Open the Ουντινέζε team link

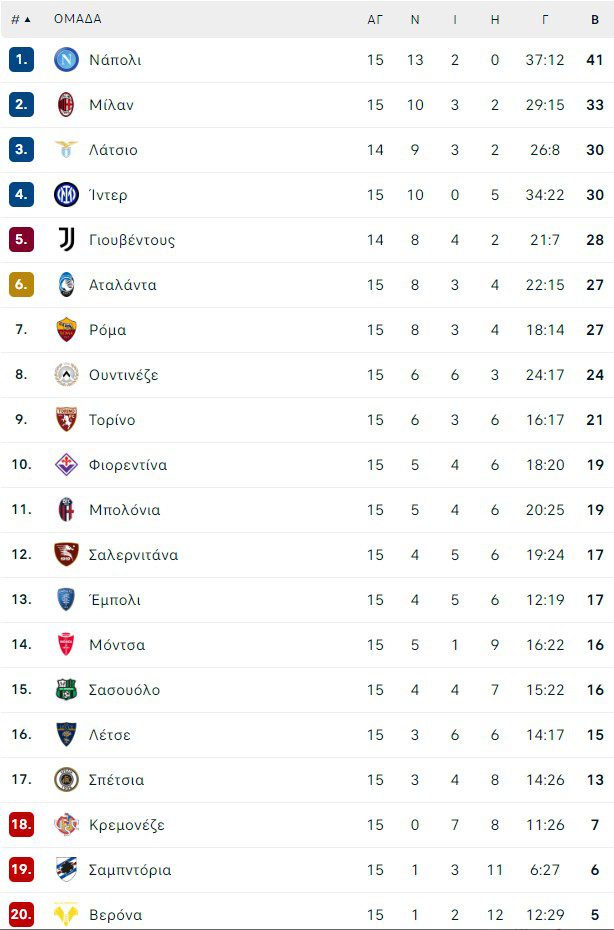coord(123,375)
